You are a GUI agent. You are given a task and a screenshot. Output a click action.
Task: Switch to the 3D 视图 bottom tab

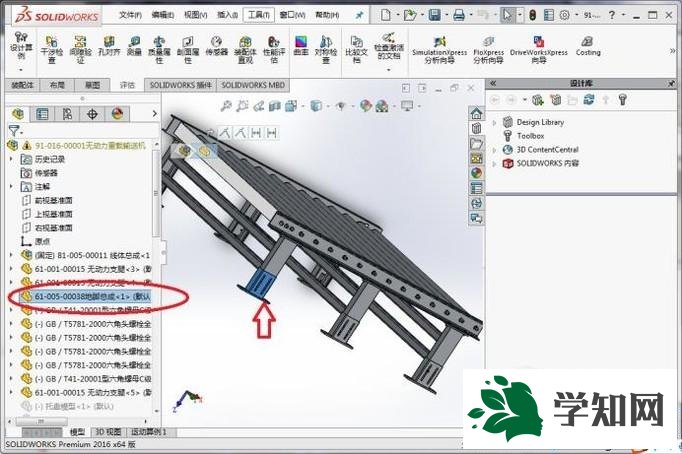[107, 432]
